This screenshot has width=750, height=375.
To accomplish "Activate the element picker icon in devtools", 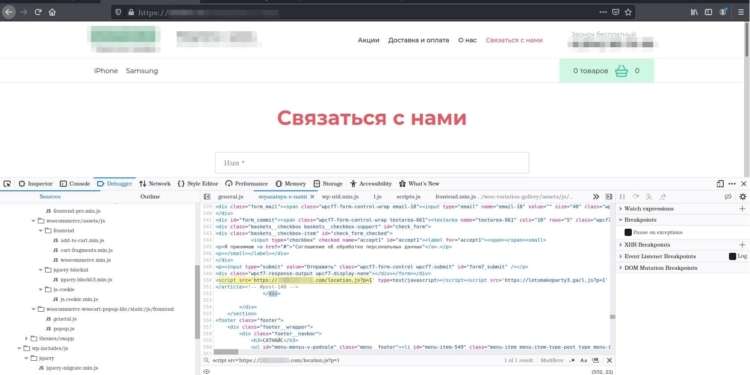I will click(7, 184).
